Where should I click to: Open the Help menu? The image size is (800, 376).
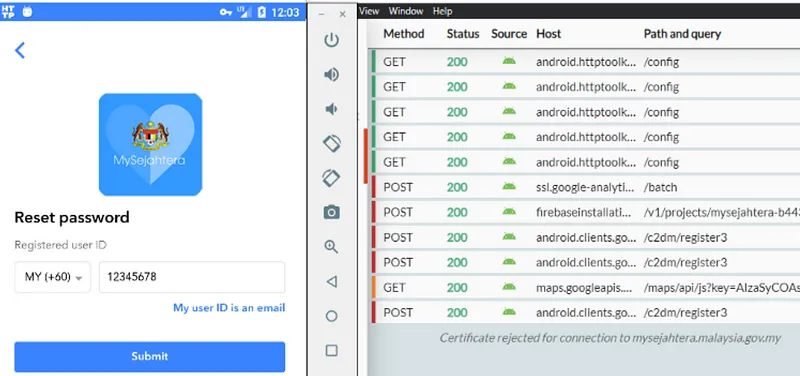point(442,11)
